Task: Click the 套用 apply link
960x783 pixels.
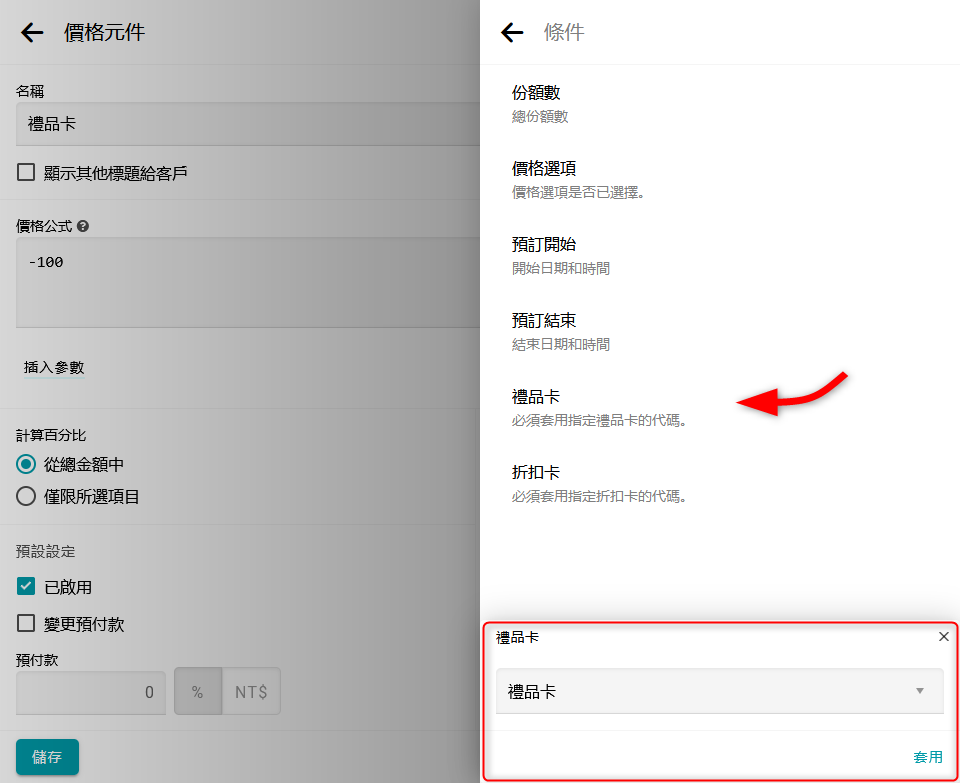Action: pos(927,757)
